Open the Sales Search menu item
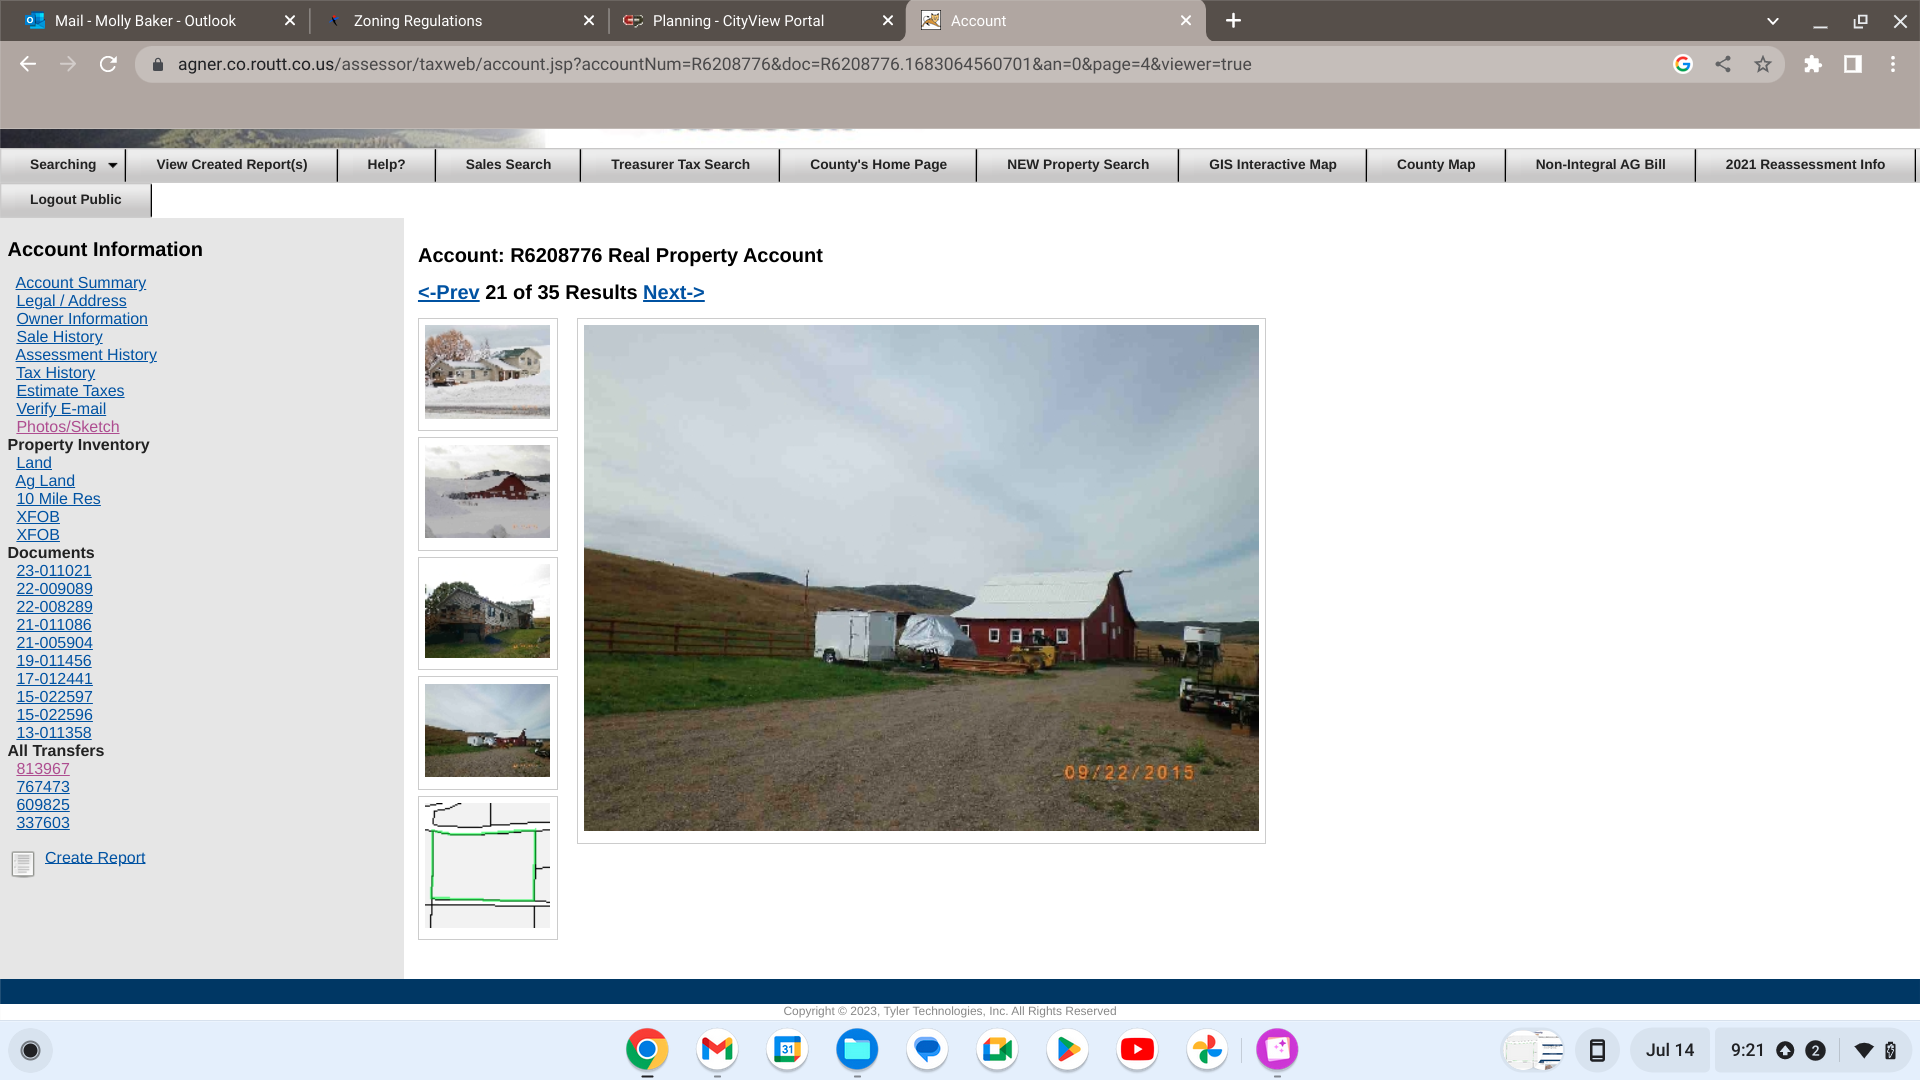Viewport: 1920px width, 1080px height. tap(507, 164)
